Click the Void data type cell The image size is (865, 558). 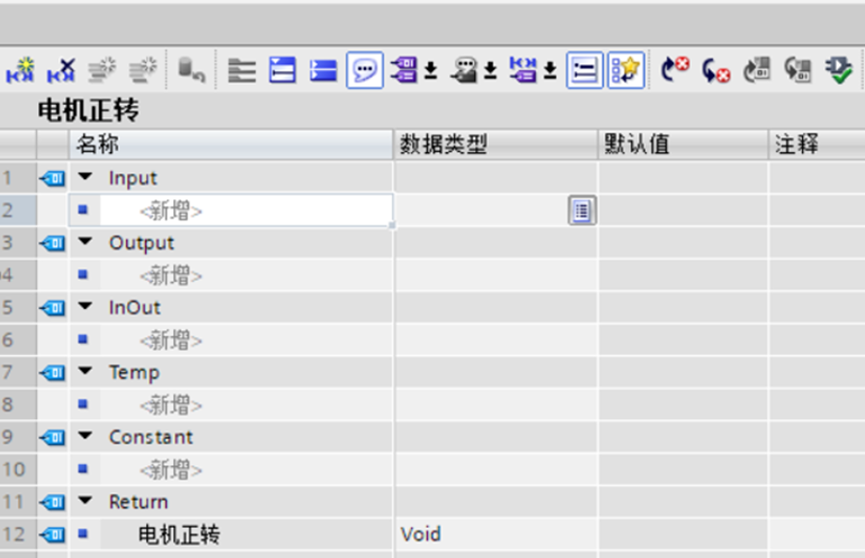[x=496, y=534]
